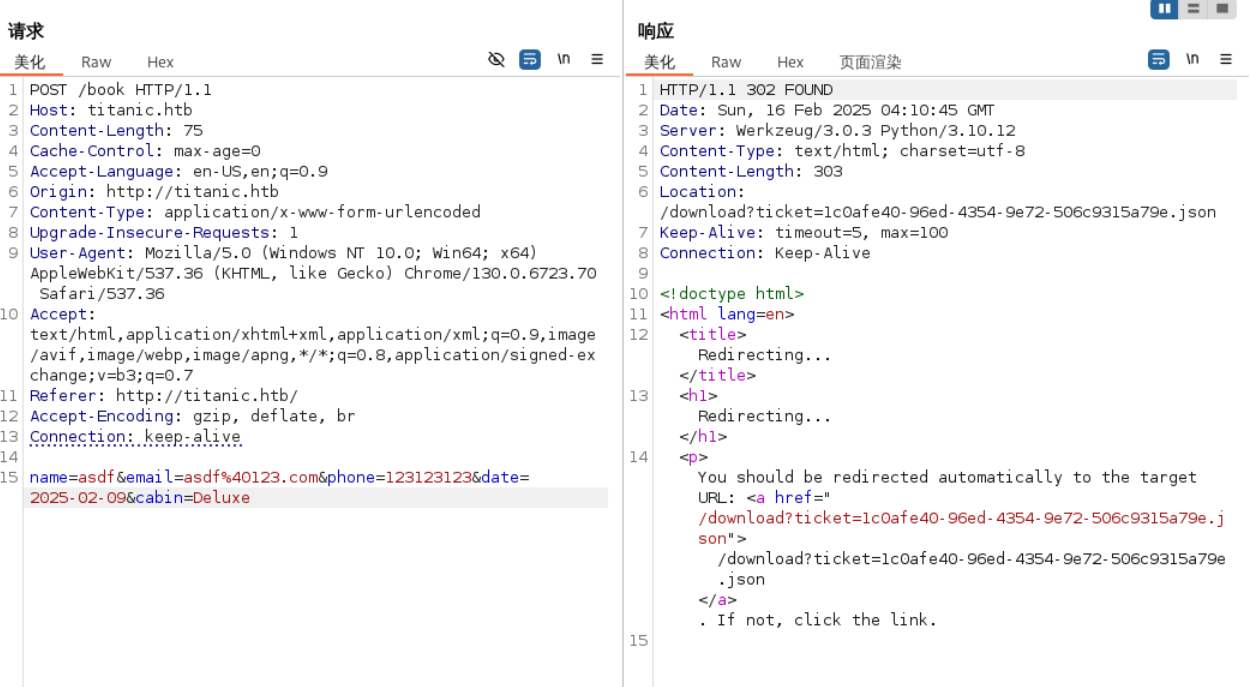Select the 美化 tab in the request panel

pos(29,62)
